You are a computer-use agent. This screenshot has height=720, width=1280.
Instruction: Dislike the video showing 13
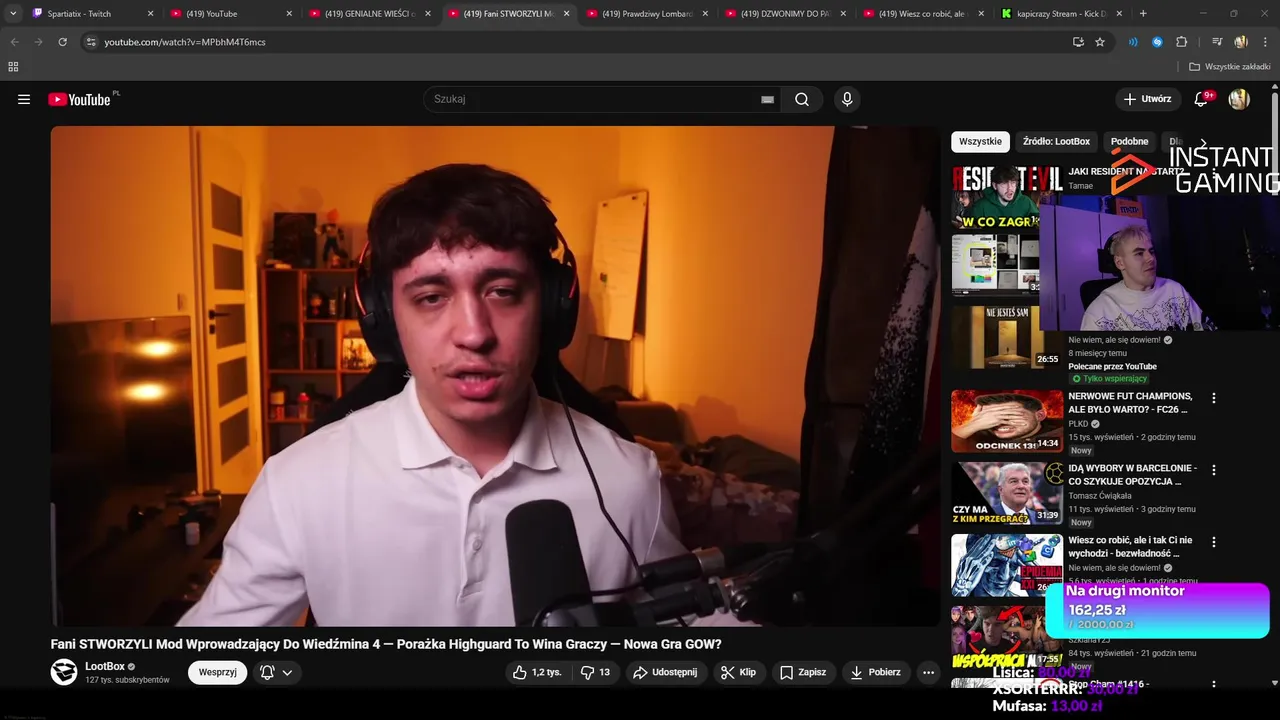[x=596, y=672]
